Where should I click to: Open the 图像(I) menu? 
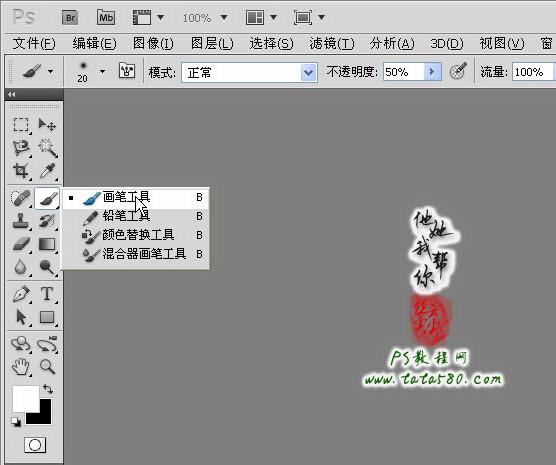[153, 44]
